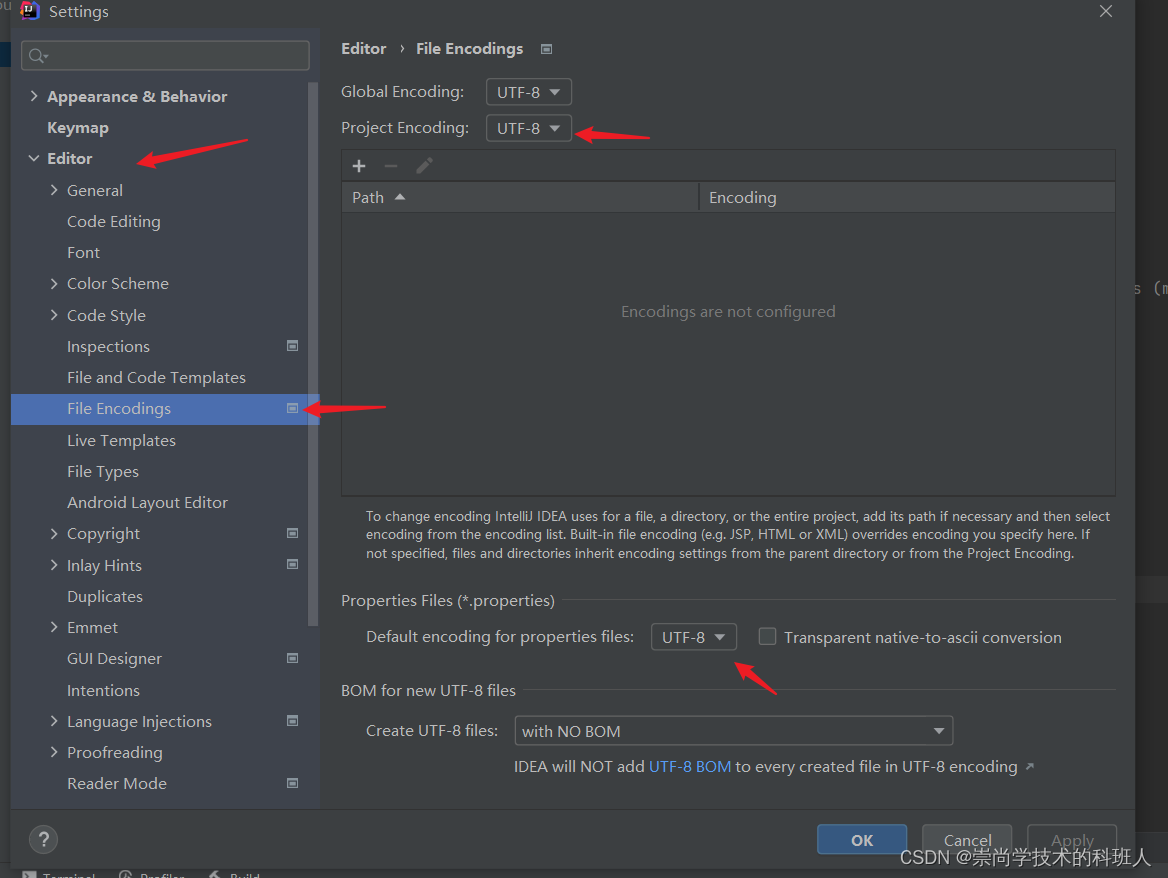This screenshot has height=878, width=1168.
Task: Click the project icon beside Reader Mode
Action: coord(293,783)
